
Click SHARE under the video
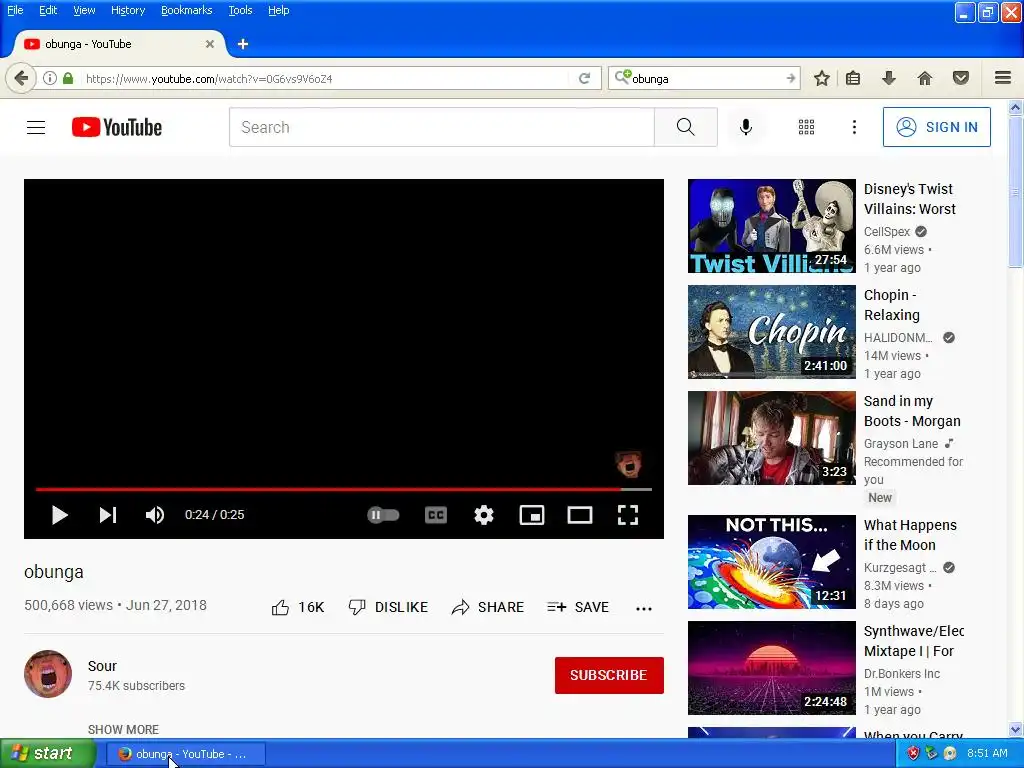click(487, 607)
